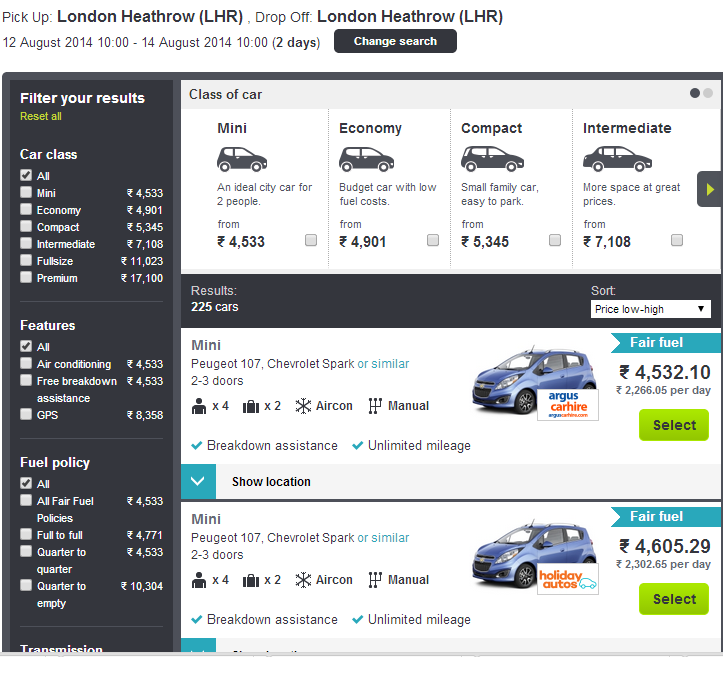Click the first car's 'or similar' link
723x697 pixels.
pos(383,364)
